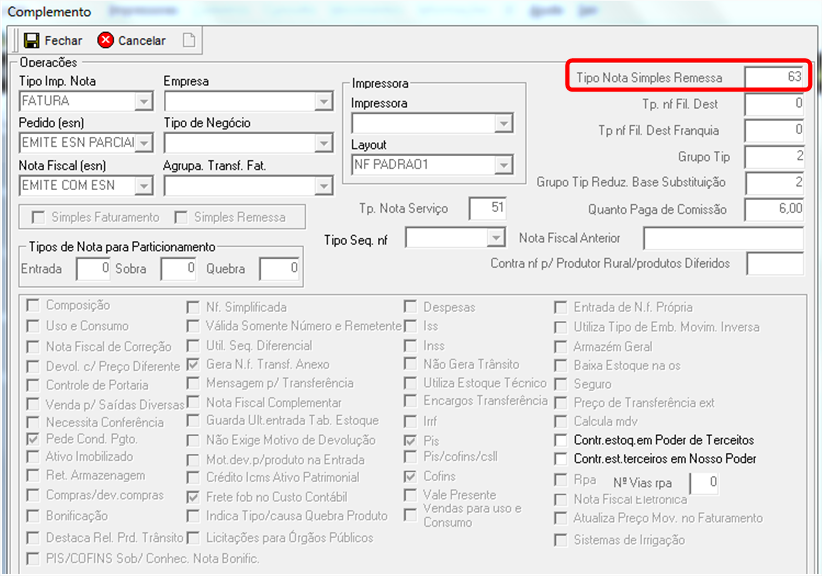The width and height of the screenshot is (822, 576).
Task: Toggle Licitações para Órgãos Públicos checkbox
Action: click(193, 538)
